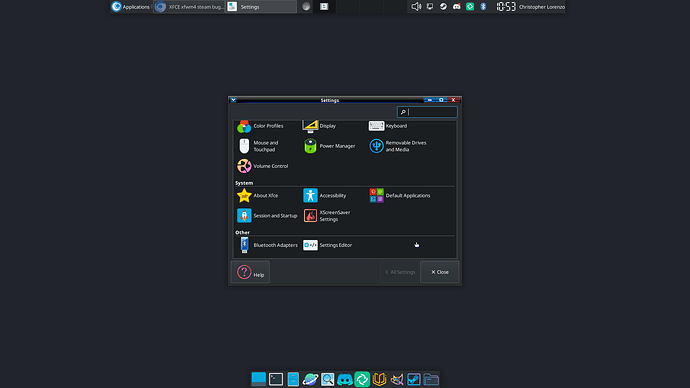The width and height of the screenshot is (690, 388).
Task: Open the Applications menu in panel
Action: tap(131, 7)
